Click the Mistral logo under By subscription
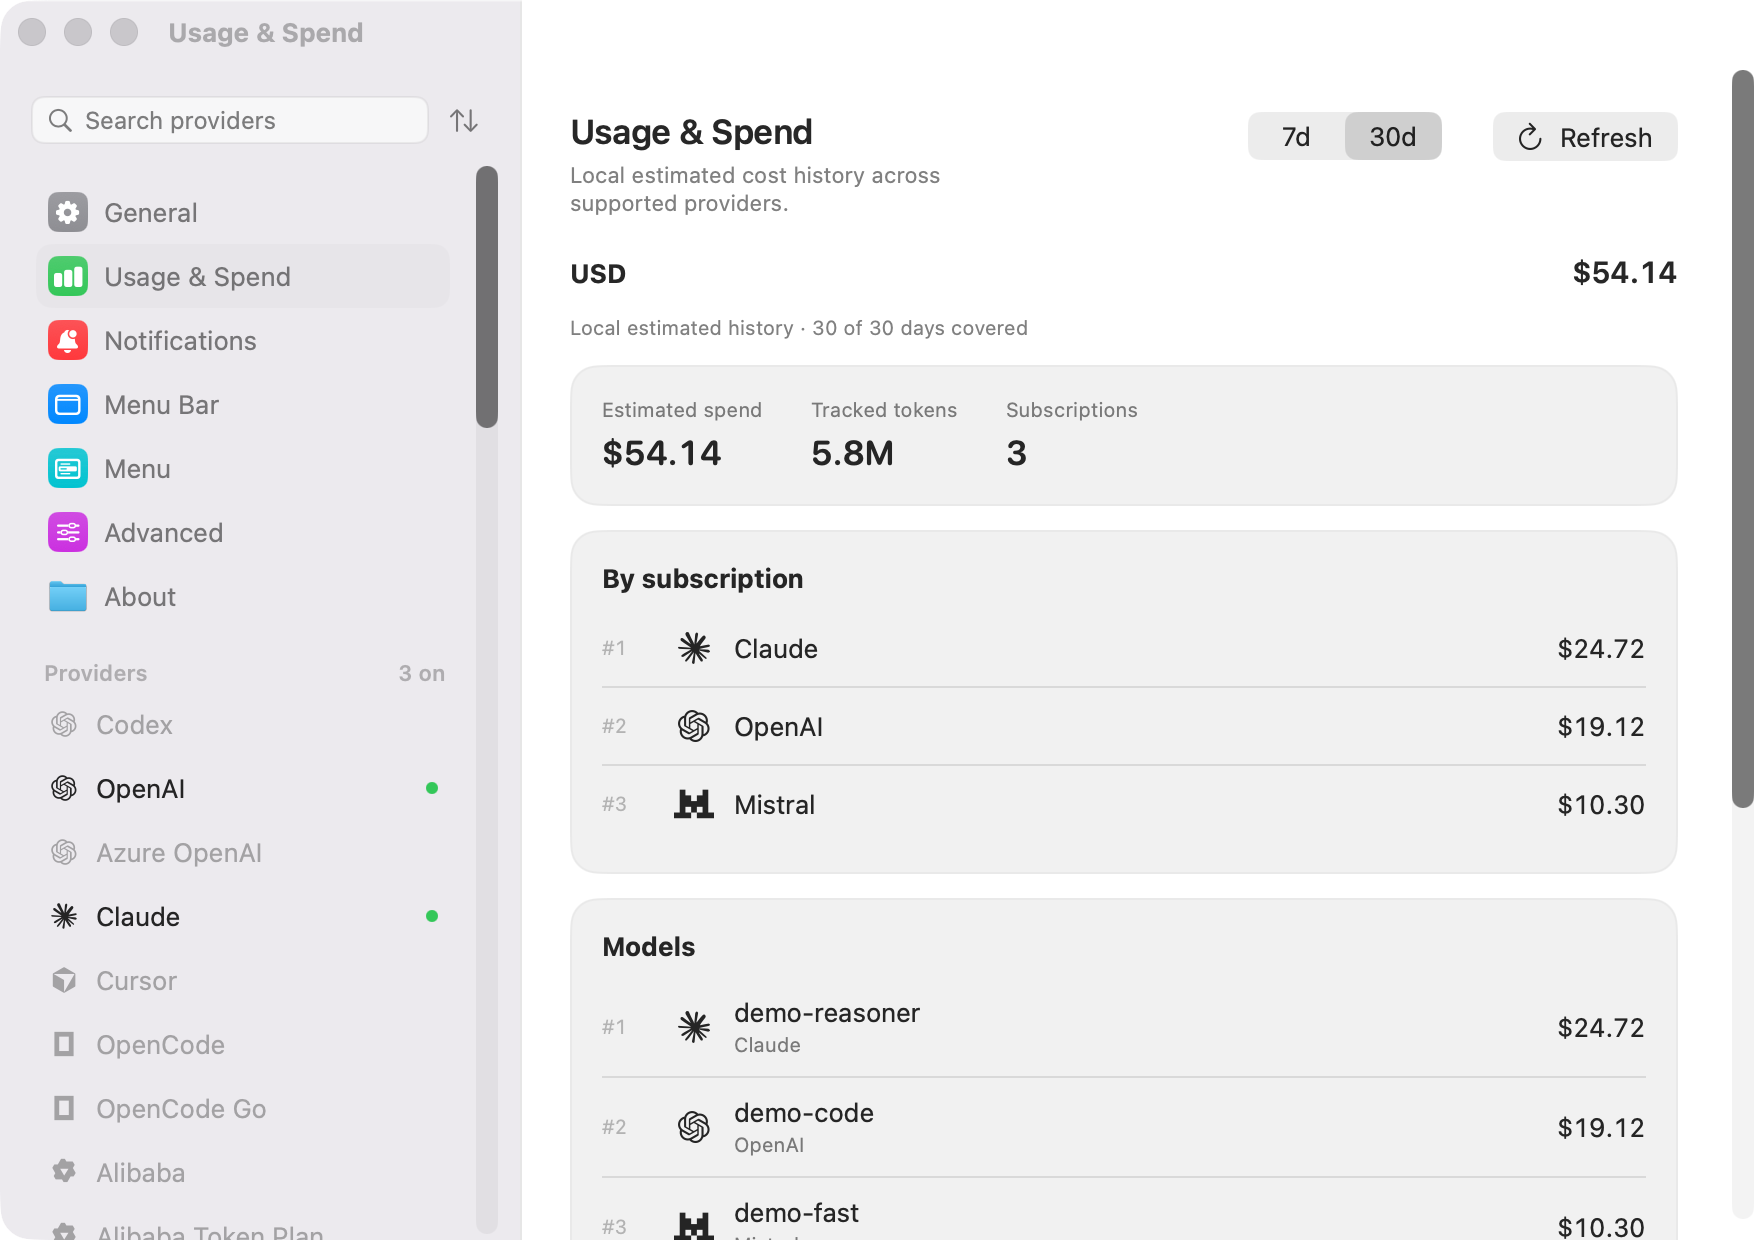 694,804
